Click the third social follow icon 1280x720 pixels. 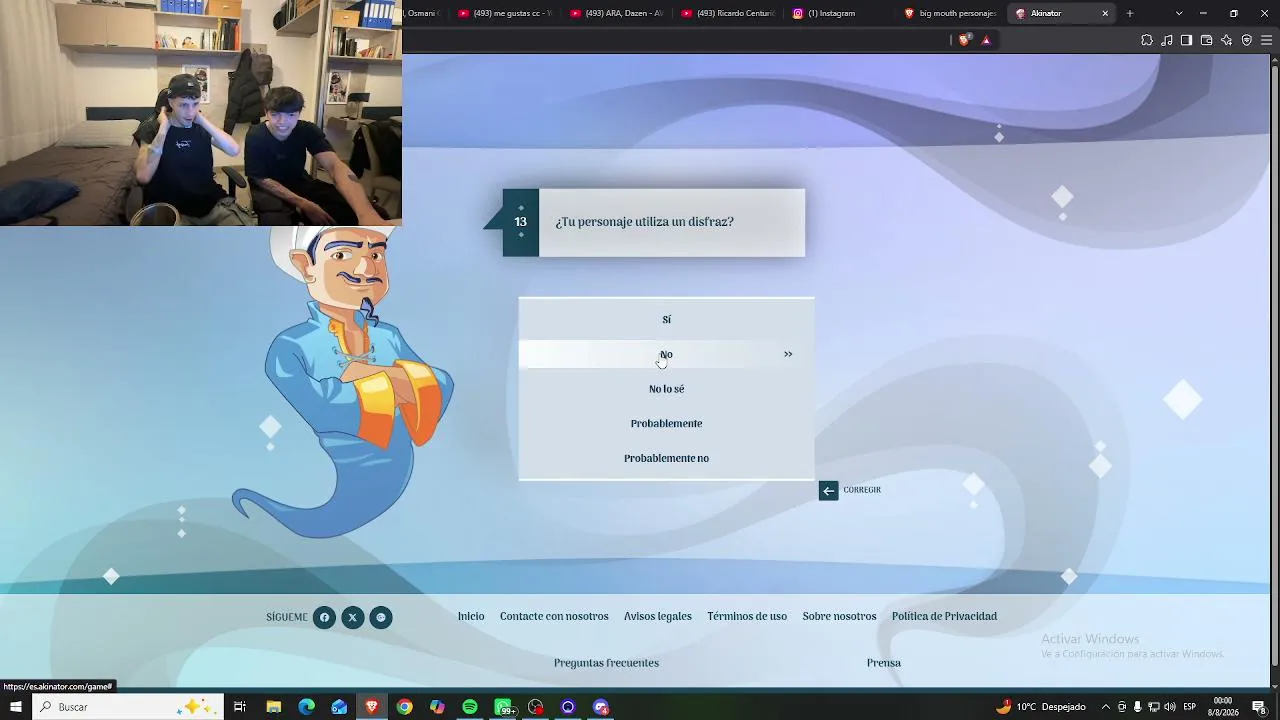tap(381, 618)
